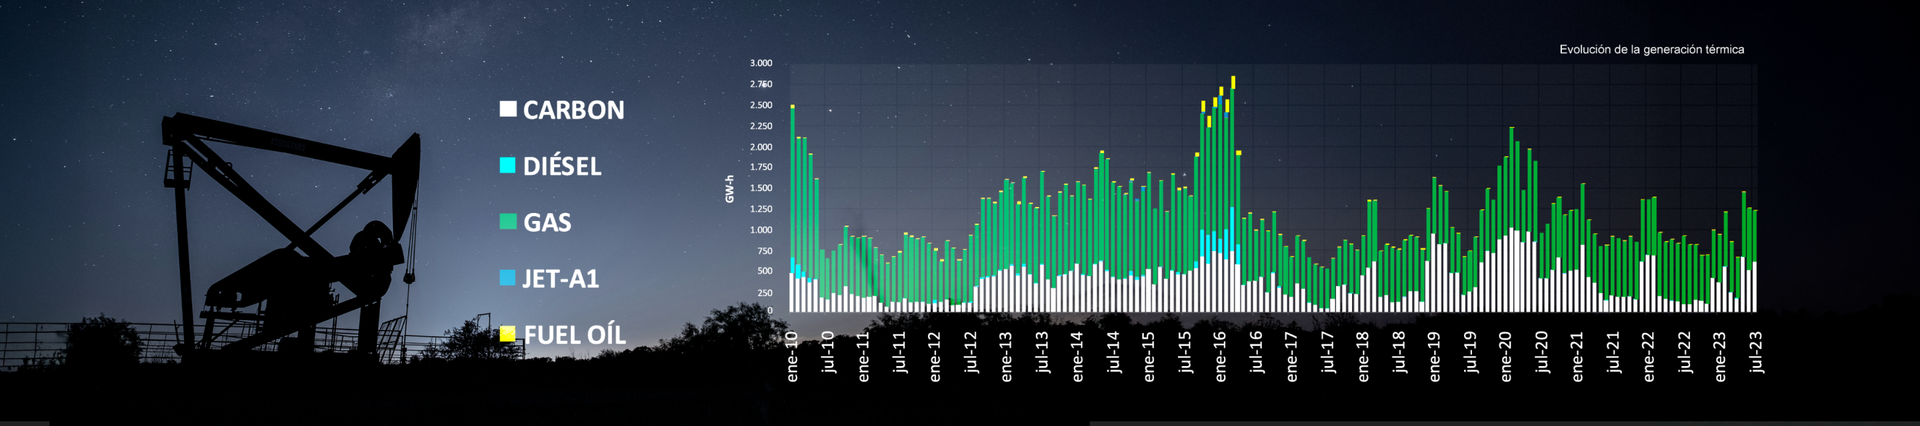
Task: Click the 3.000 value on the y-axis
Action: [761, 63]
